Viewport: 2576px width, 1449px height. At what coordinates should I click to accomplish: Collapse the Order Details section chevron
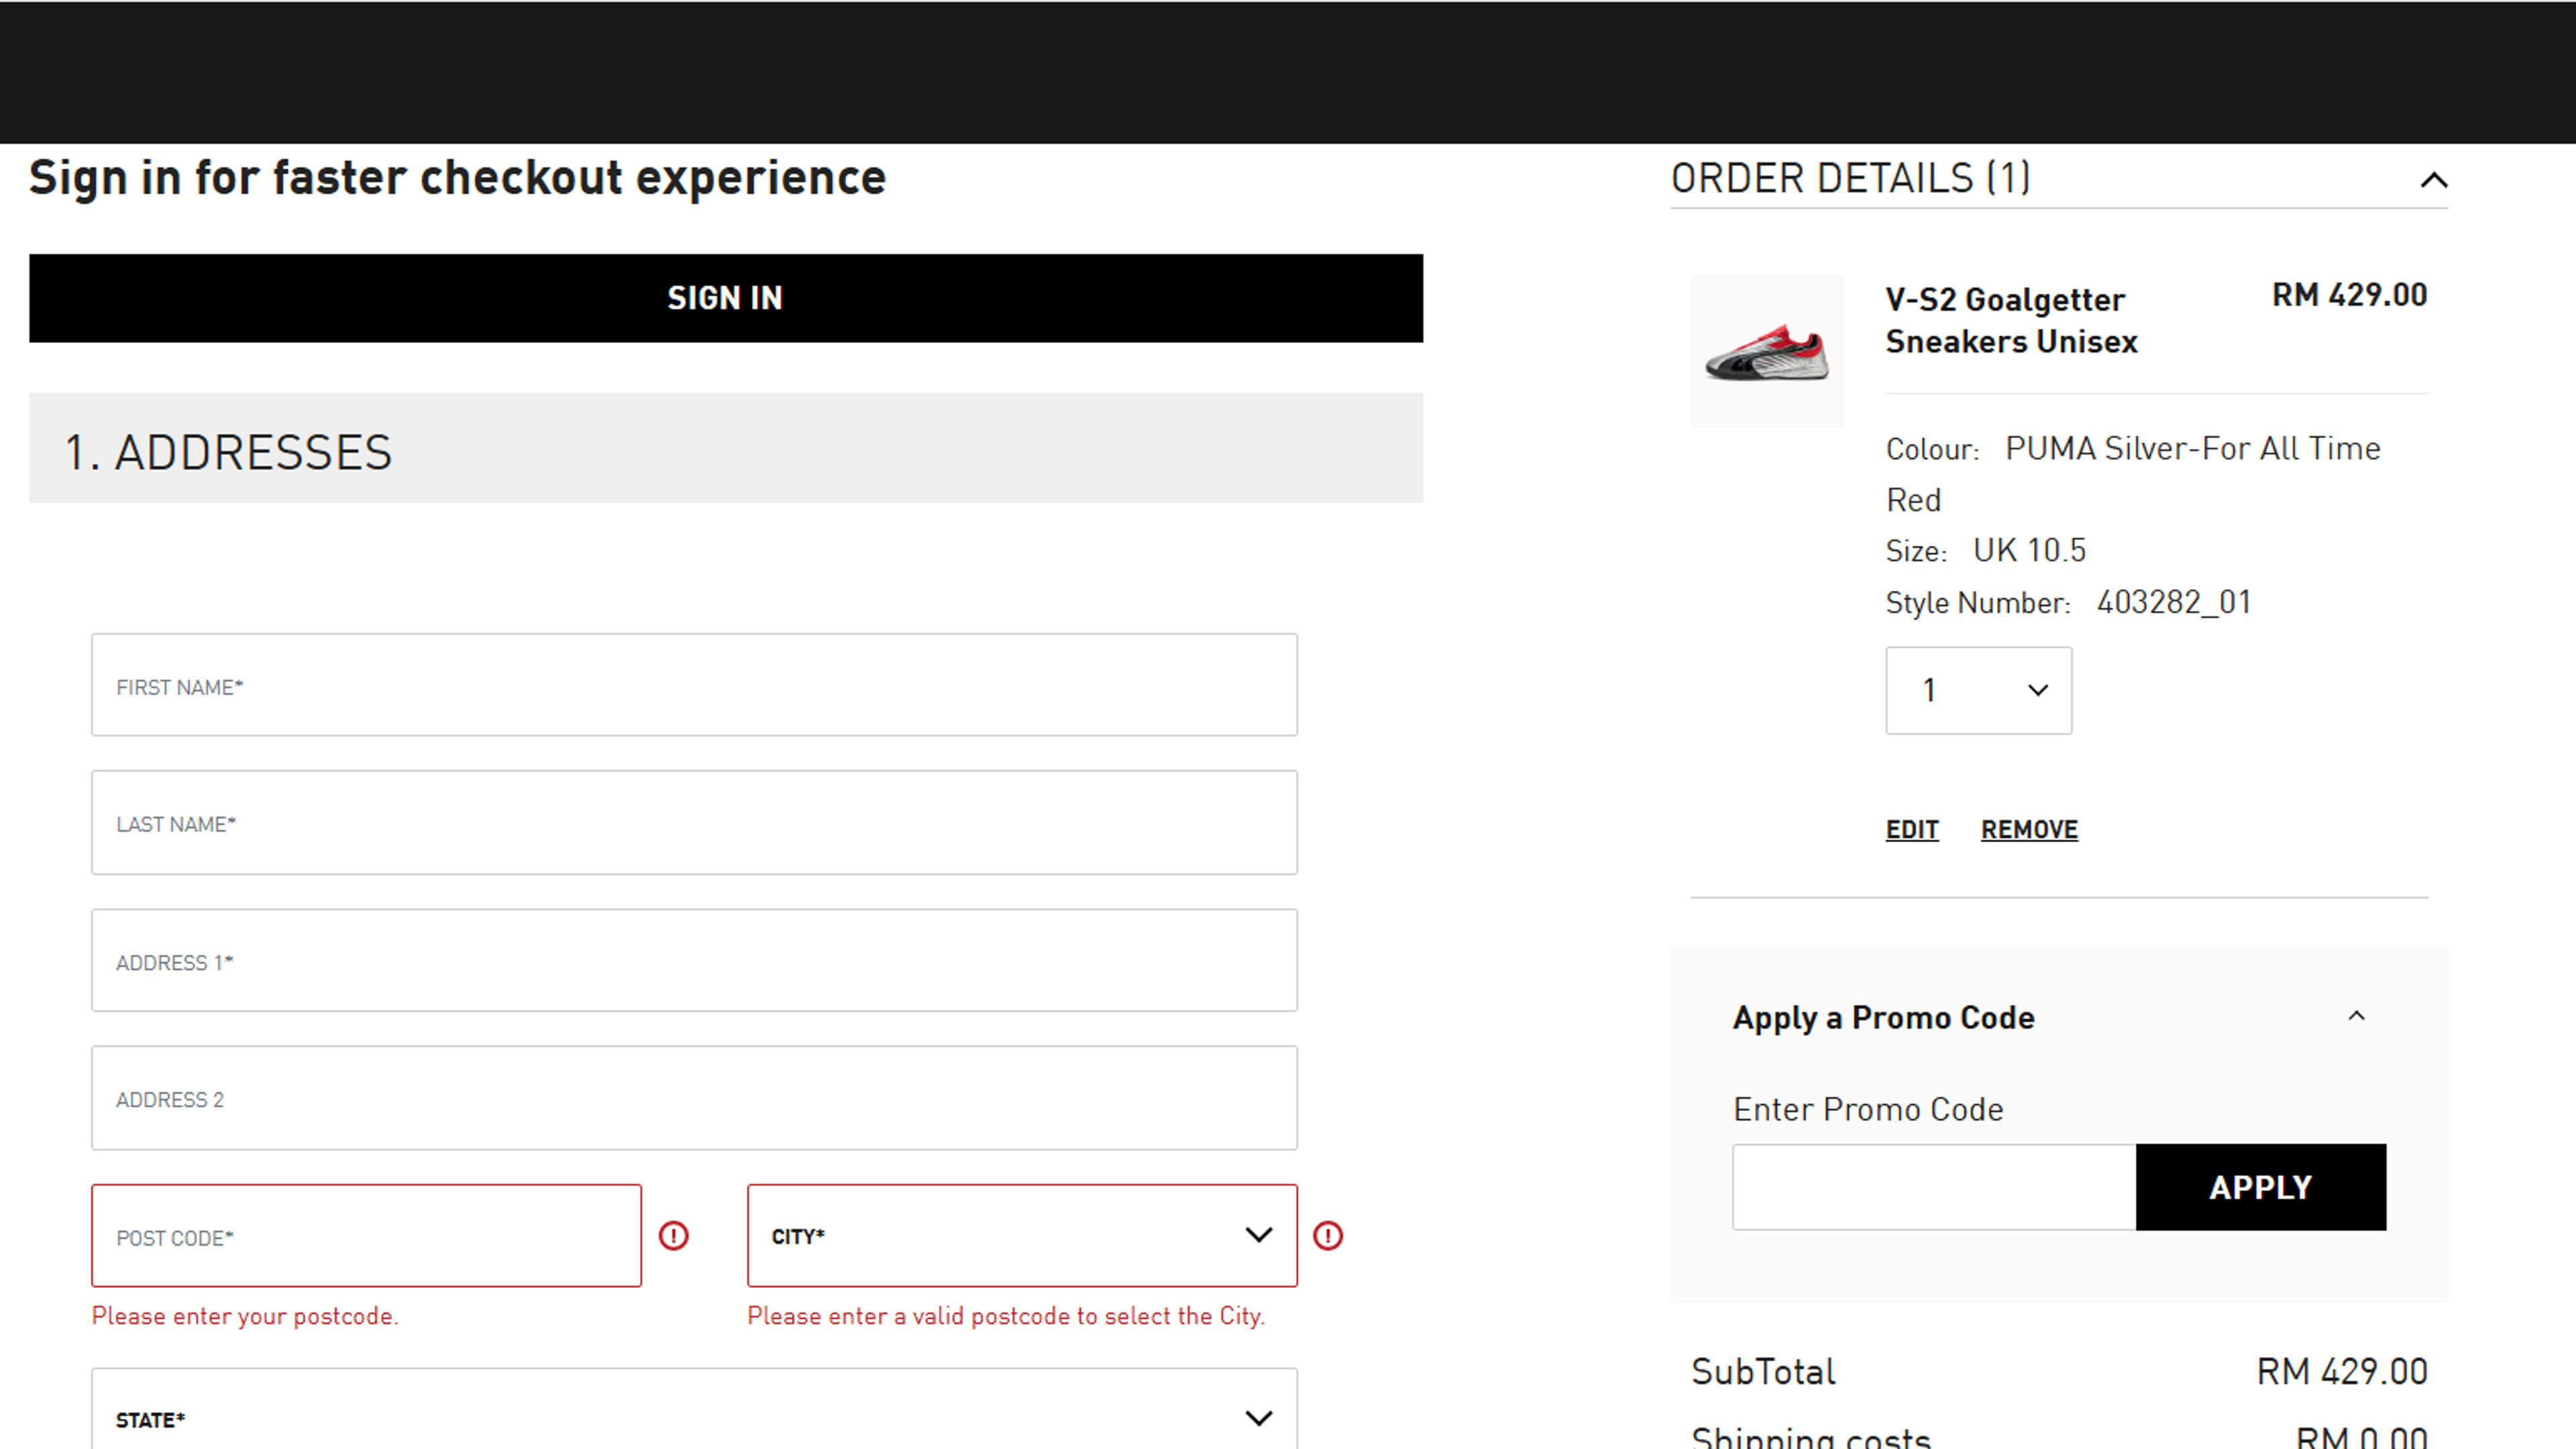point(2434,180)
